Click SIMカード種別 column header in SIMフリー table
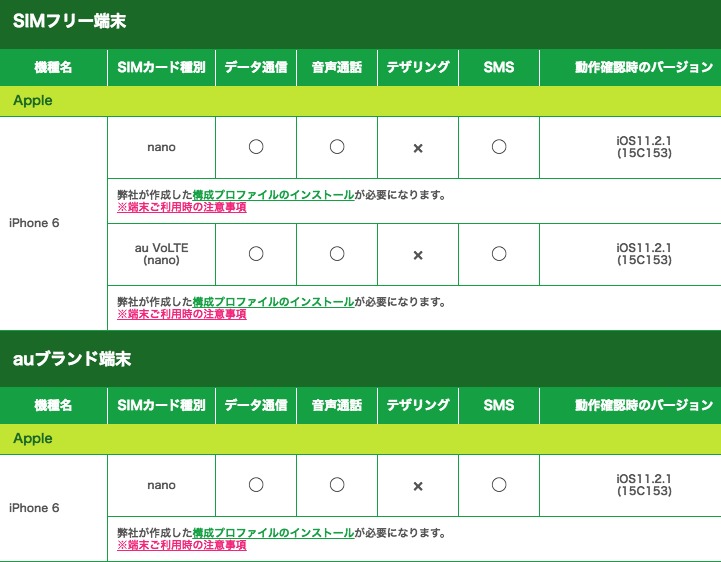The width and height of the screenshot is (721, 562). (161, 68)
